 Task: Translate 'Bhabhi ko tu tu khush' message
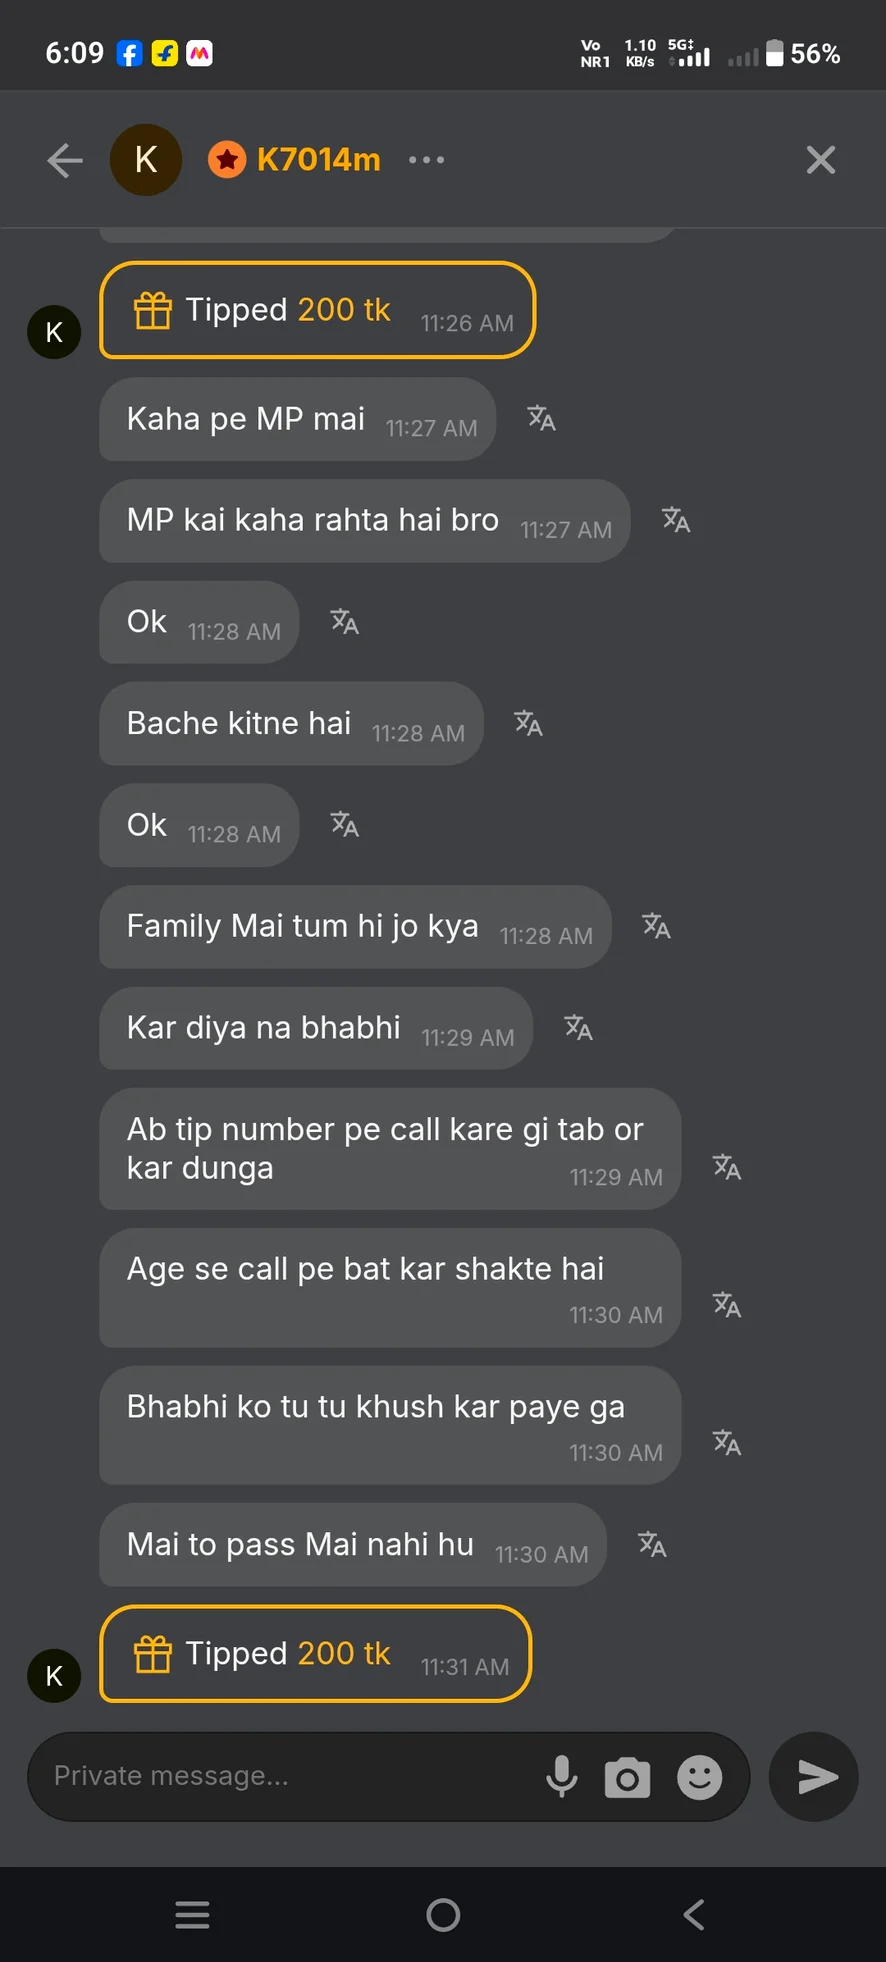[727, 1442]
